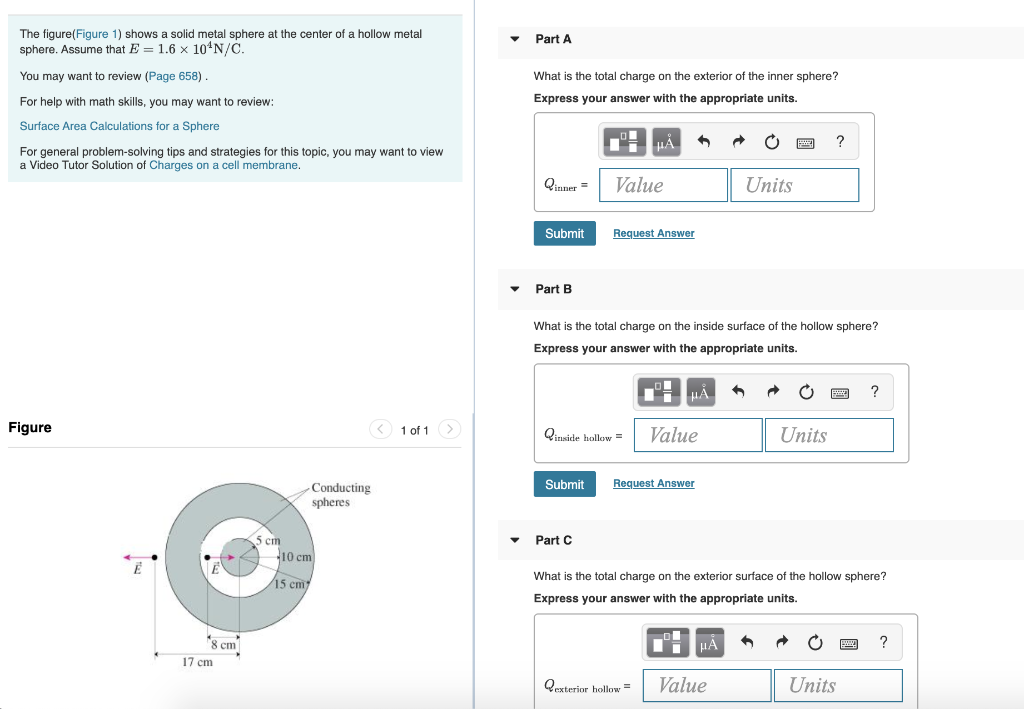1024x709 pixels.
Task: Redo entry in Part A toolbar
Action: pos(738,142)
